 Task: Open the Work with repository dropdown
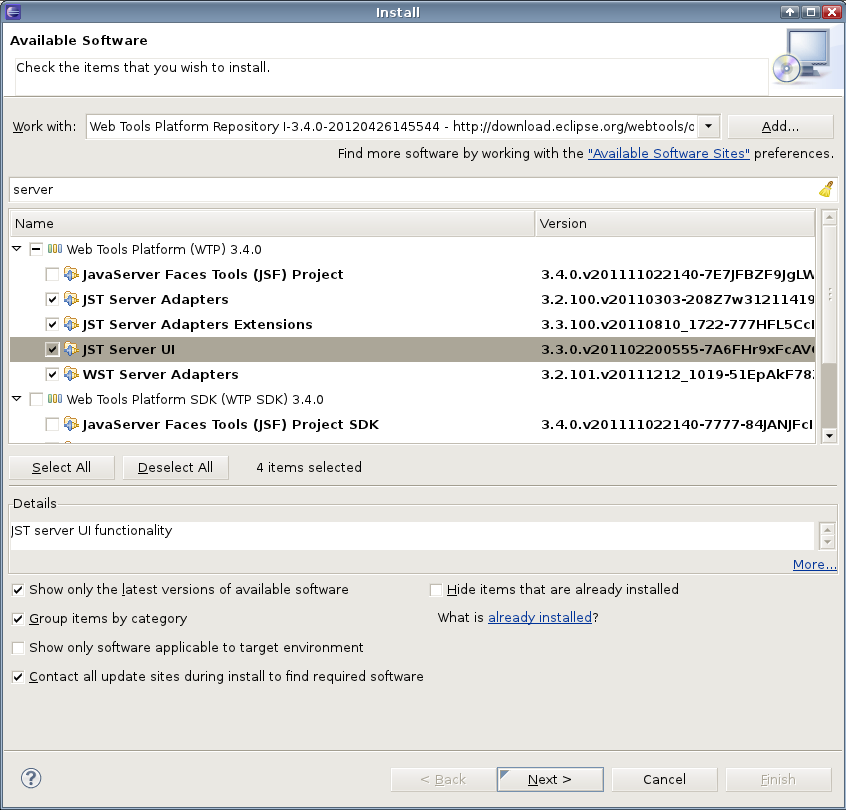pyautogui.click(x=709, y=126)
